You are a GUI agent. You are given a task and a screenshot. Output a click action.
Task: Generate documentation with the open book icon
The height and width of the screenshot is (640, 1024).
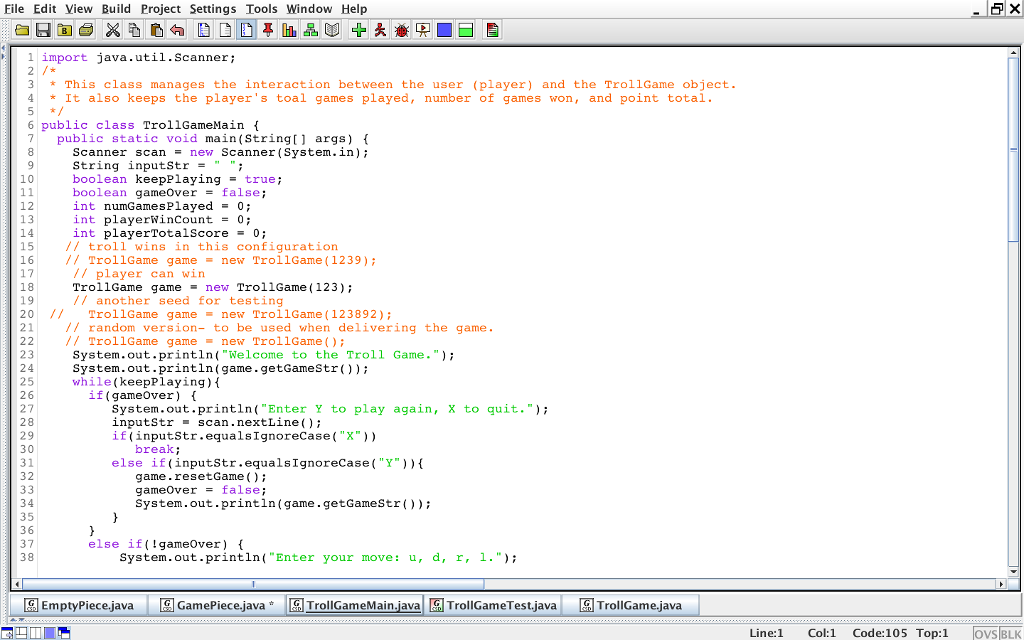click(332, 29)
